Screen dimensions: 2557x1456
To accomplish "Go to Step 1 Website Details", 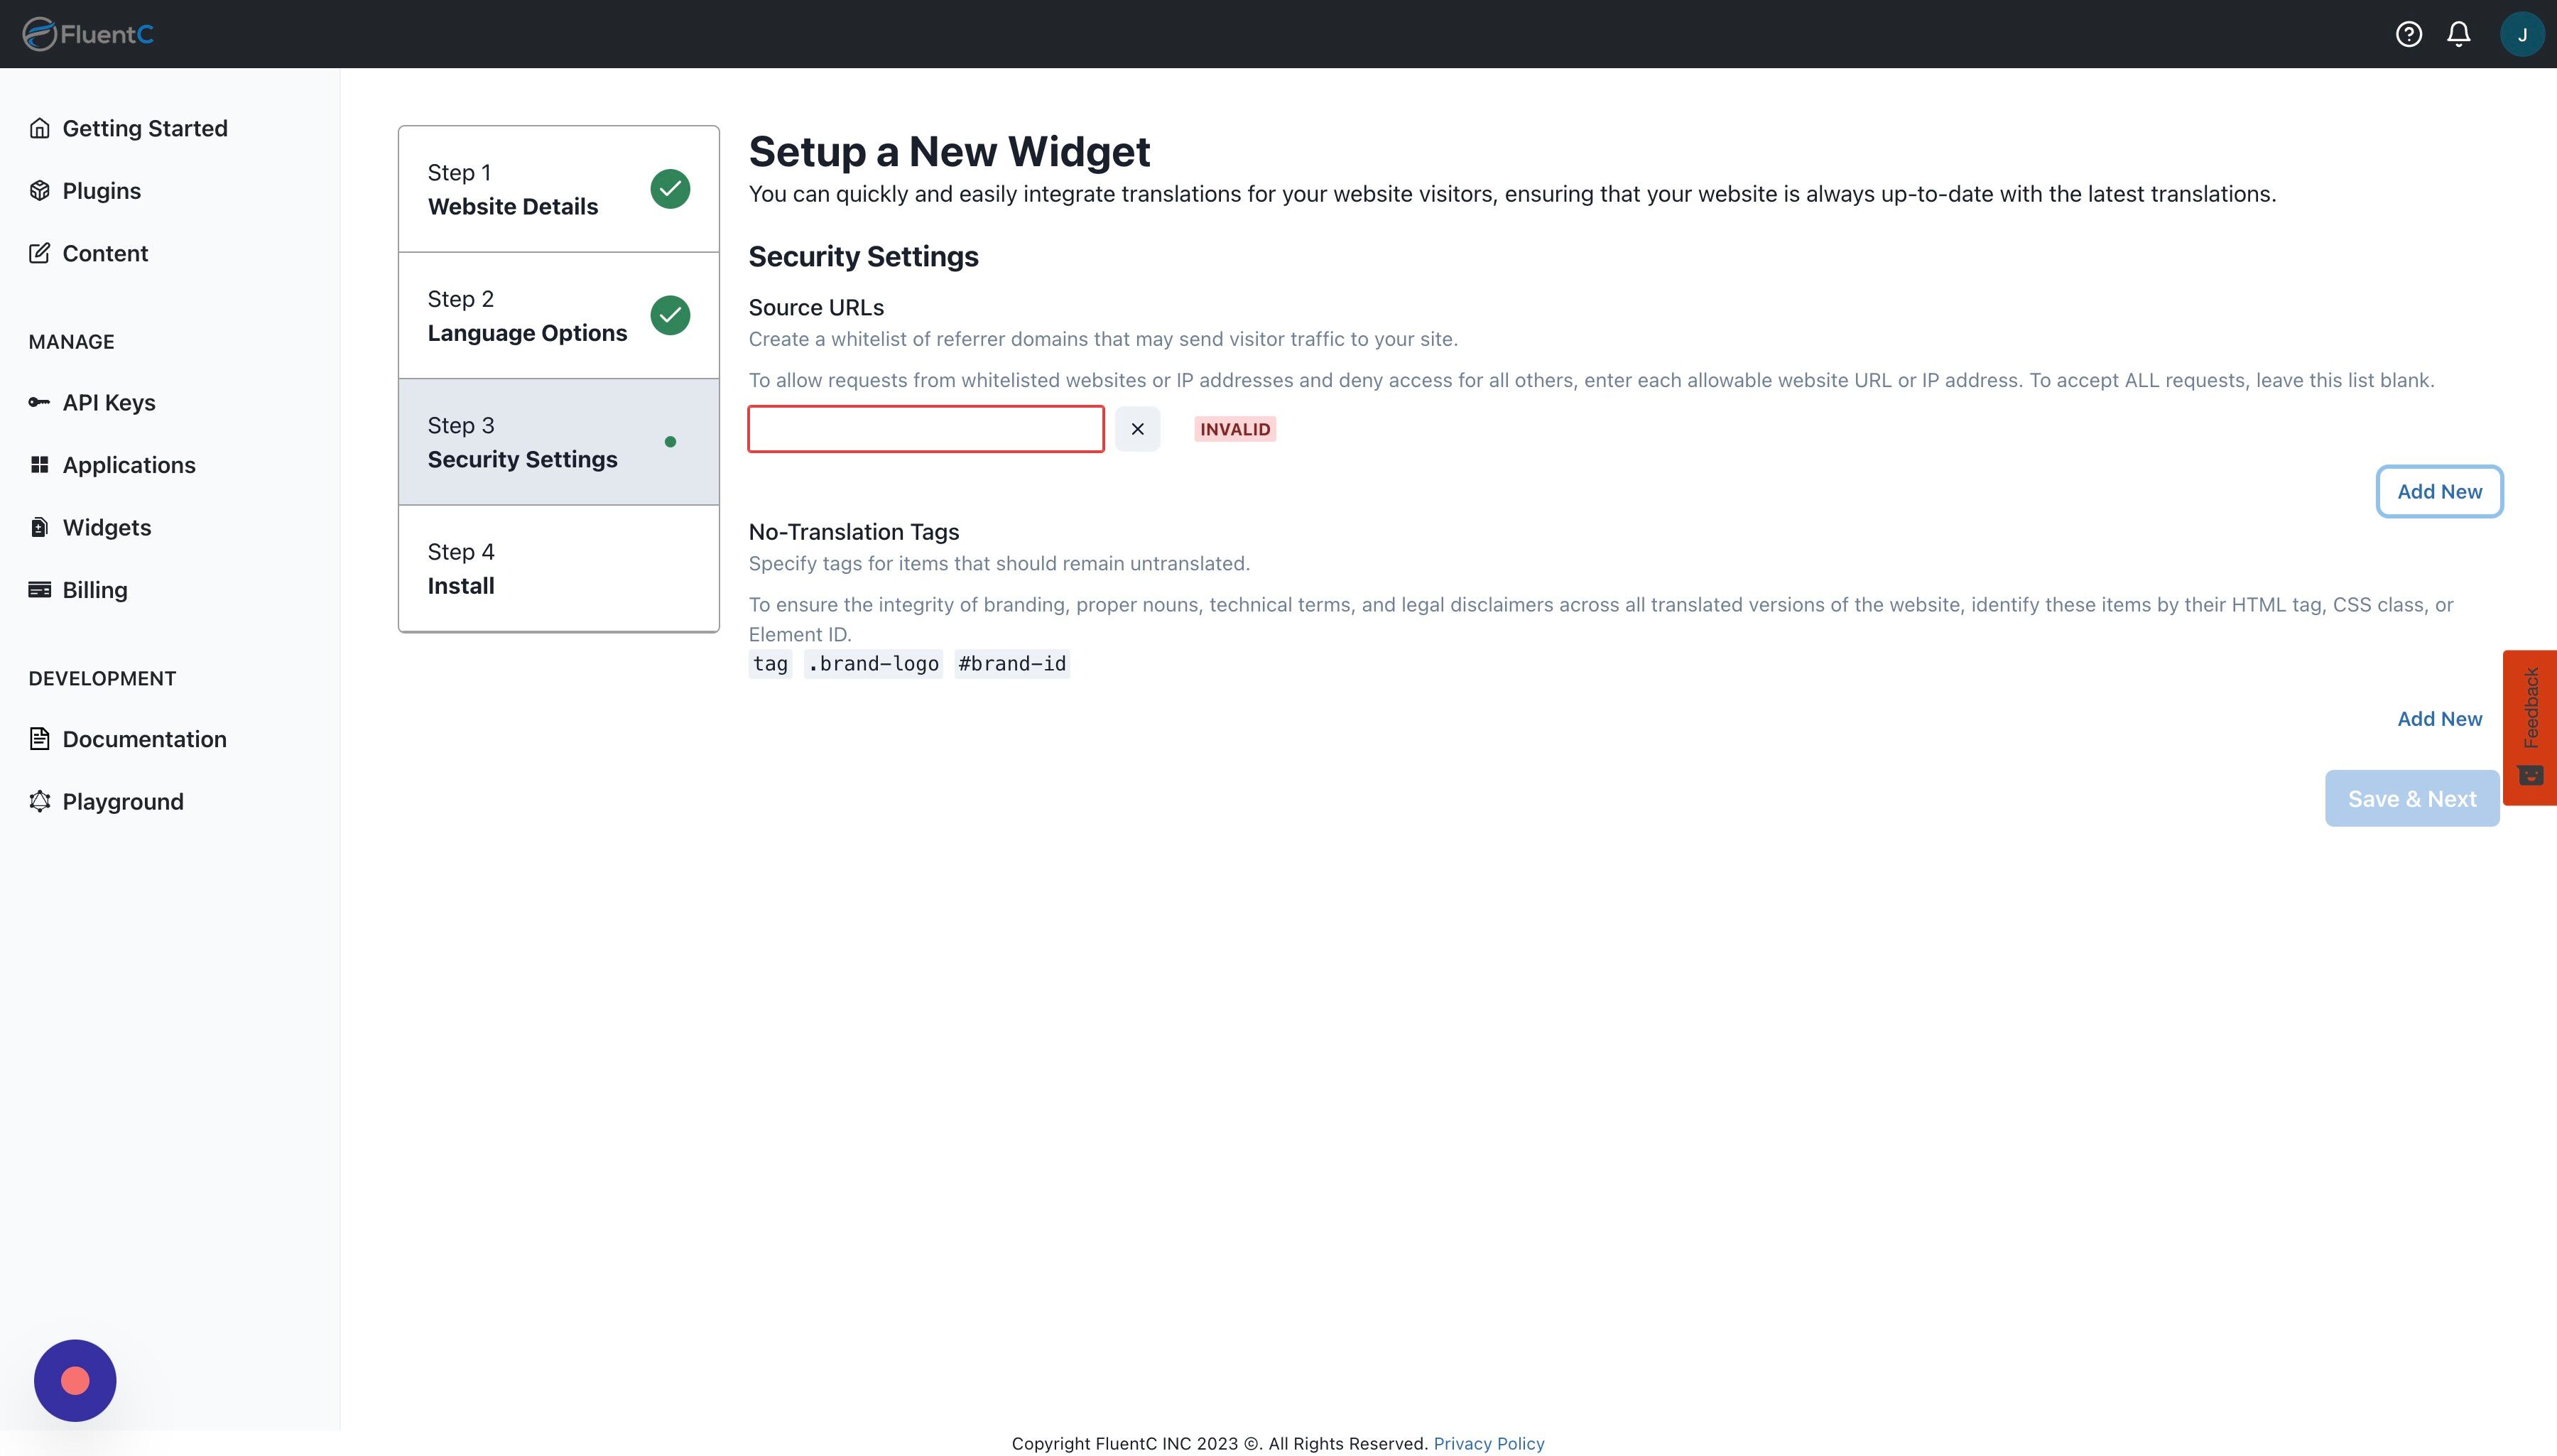I will pyautogui.click(x=558, y=189).
